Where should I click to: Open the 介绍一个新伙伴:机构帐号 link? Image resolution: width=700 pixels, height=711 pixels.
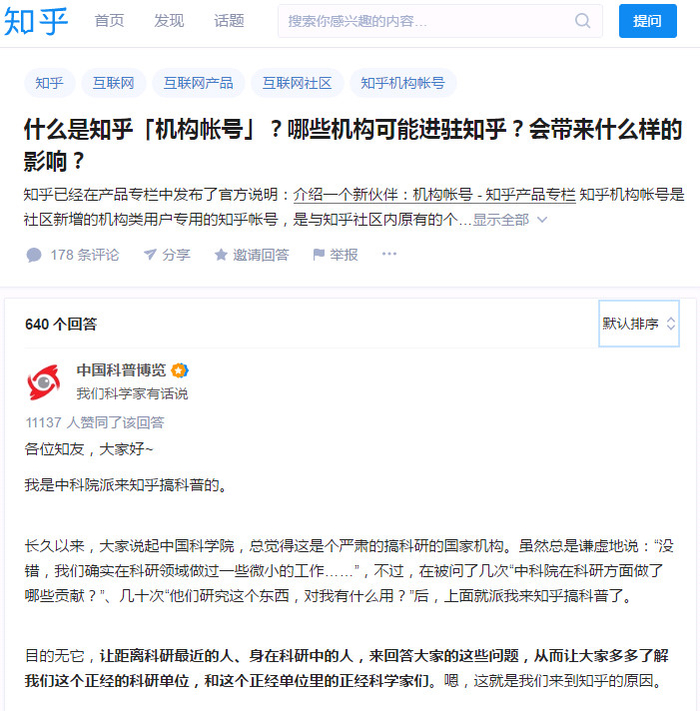tap(434, 195)
